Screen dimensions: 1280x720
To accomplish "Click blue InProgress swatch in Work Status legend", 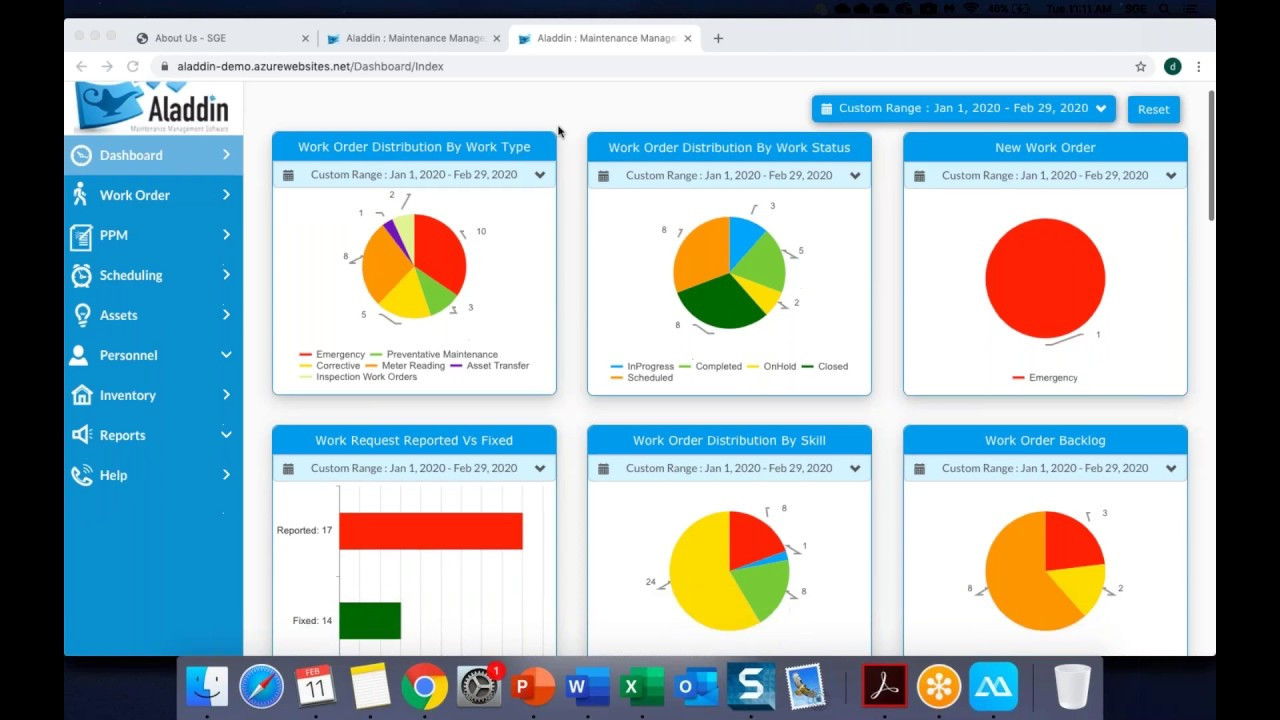I will click(617, 367).
